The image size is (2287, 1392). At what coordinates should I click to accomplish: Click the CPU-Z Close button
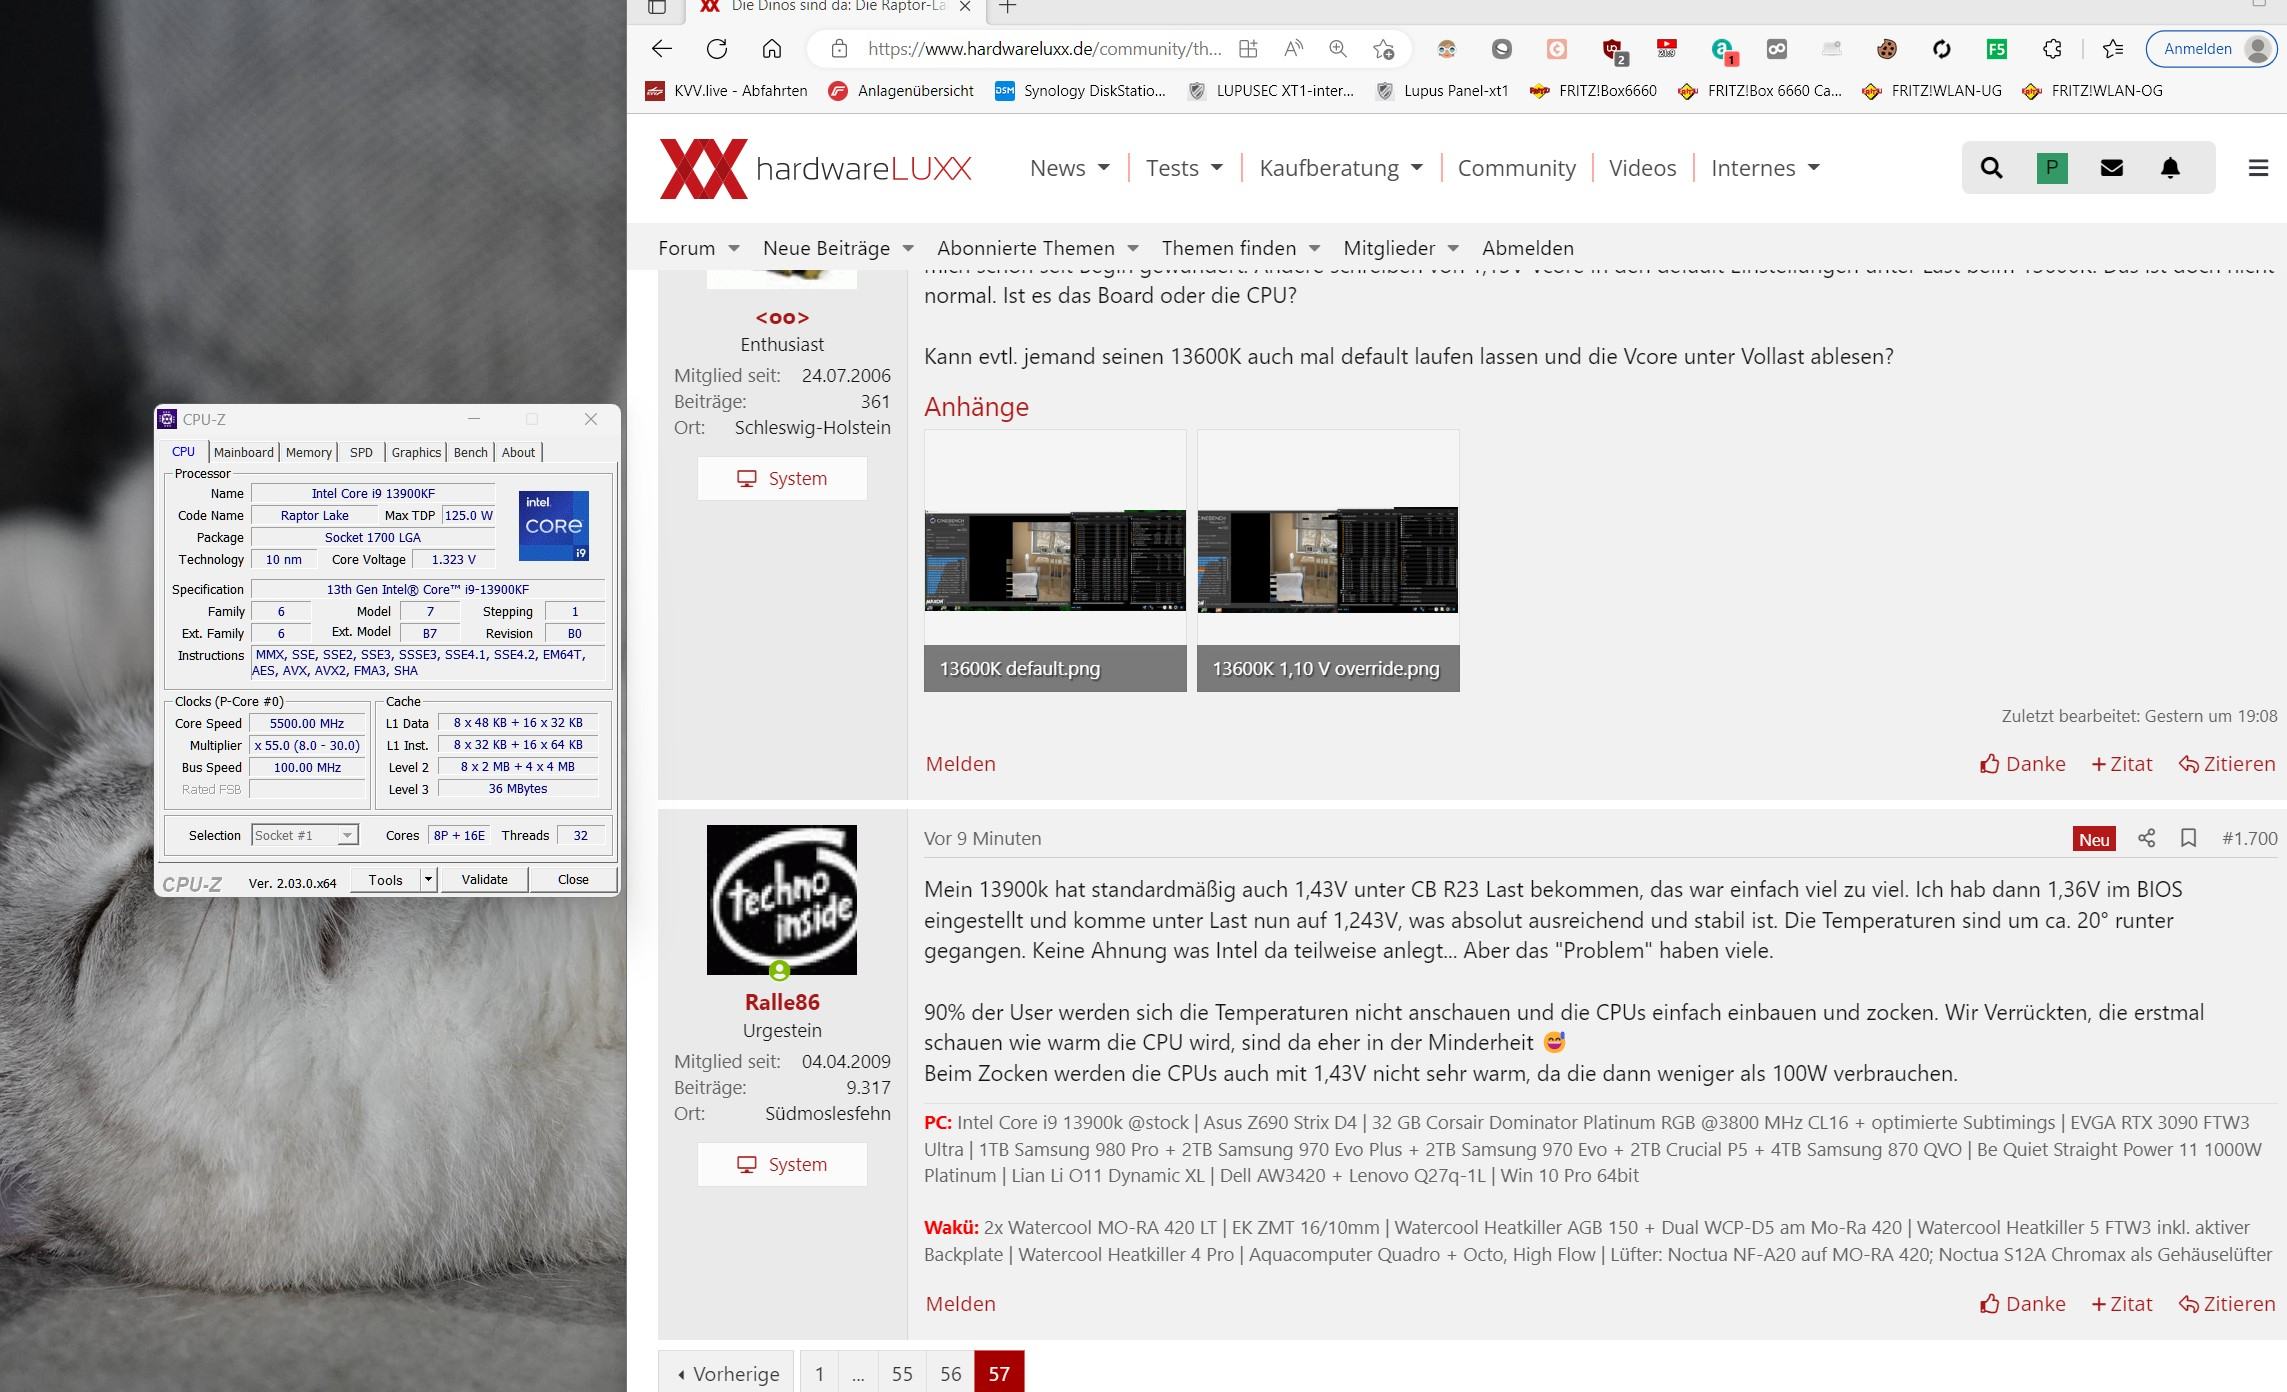coord(573,879)
